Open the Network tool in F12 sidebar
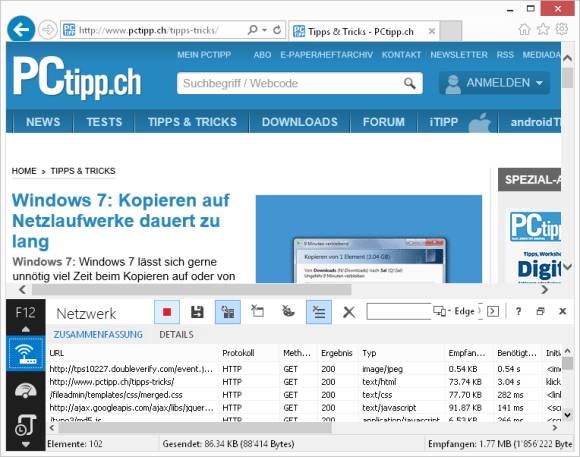The image size is (580, 457). (26, 353)
